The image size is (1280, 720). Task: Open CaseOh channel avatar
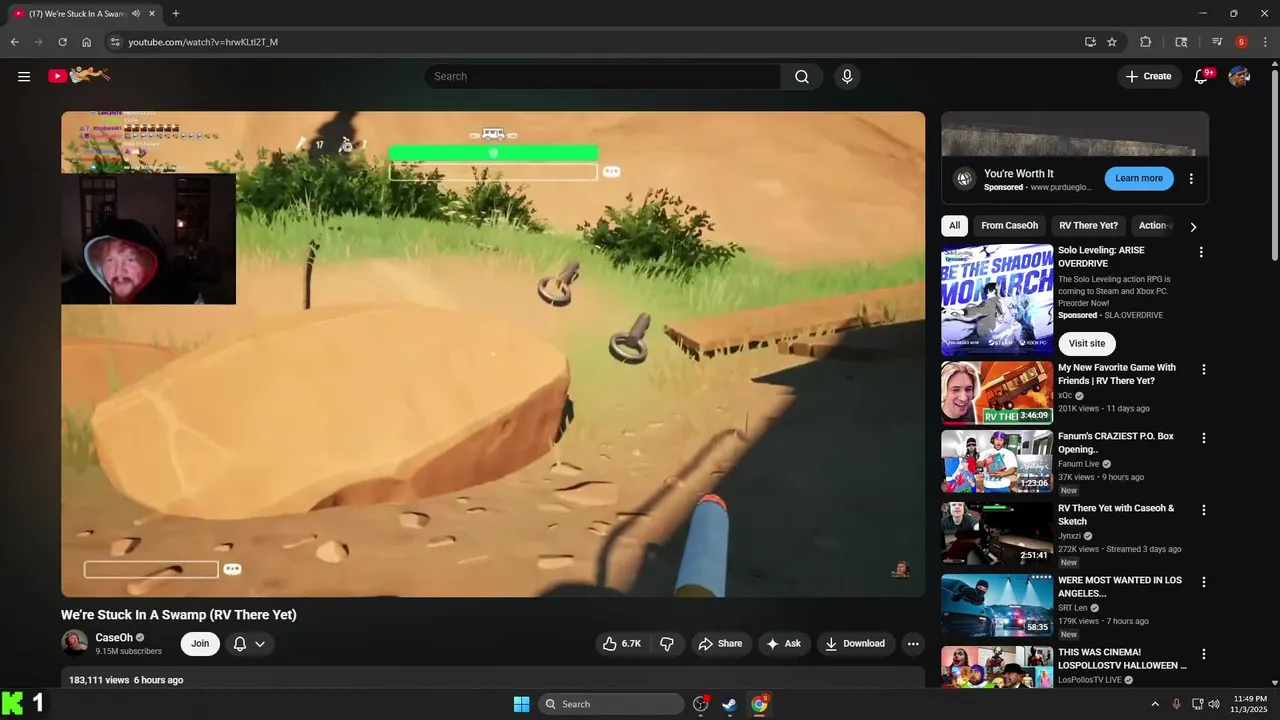tap(74, 643)
